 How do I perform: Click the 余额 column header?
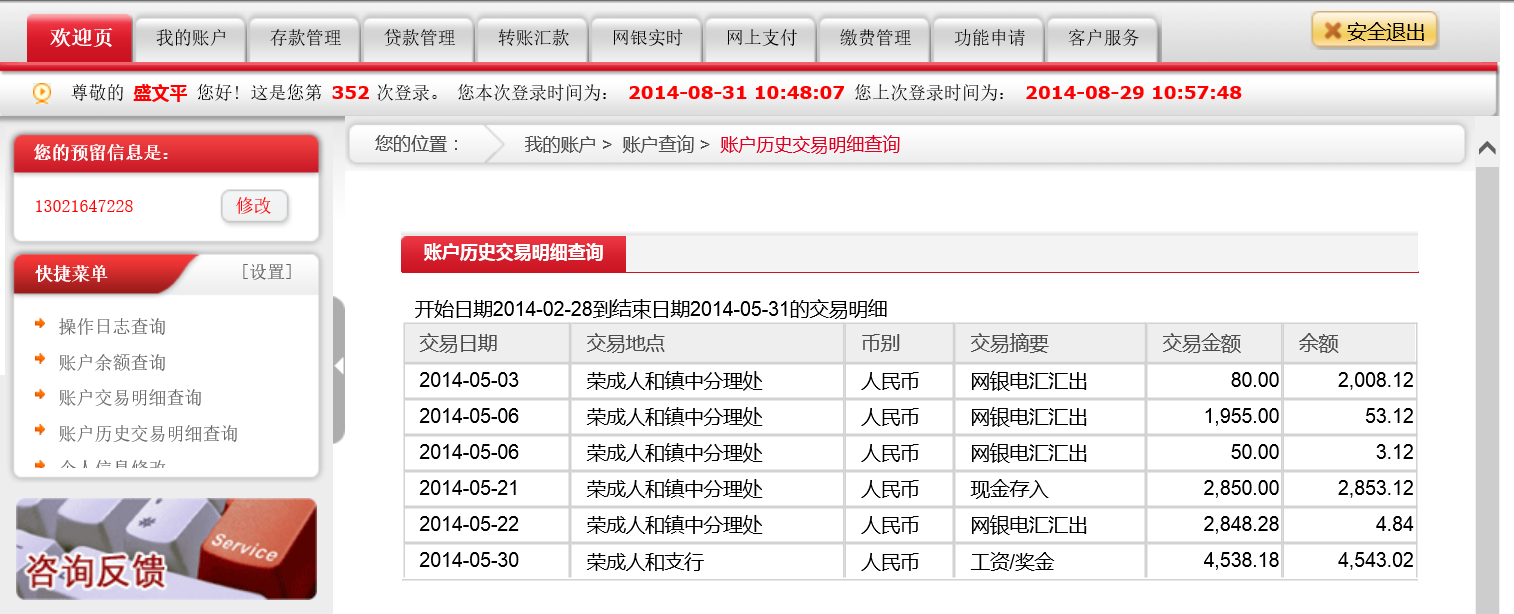(x=1350, y=344)
